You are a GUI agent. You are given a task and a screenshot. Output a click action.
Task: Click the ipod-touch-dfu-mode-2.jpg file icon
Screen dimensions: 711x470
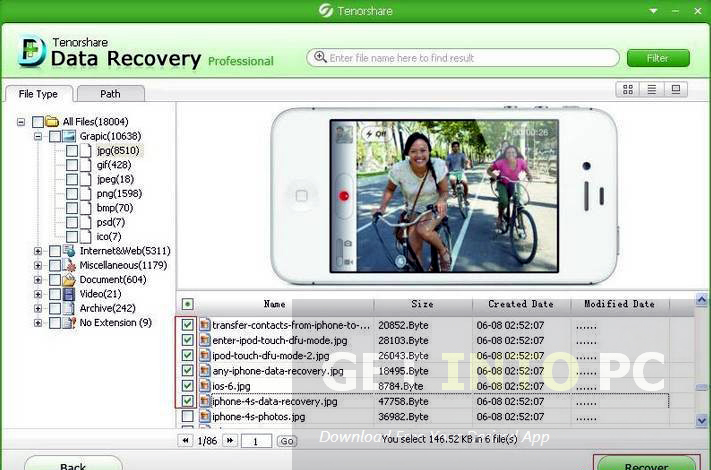205,355
